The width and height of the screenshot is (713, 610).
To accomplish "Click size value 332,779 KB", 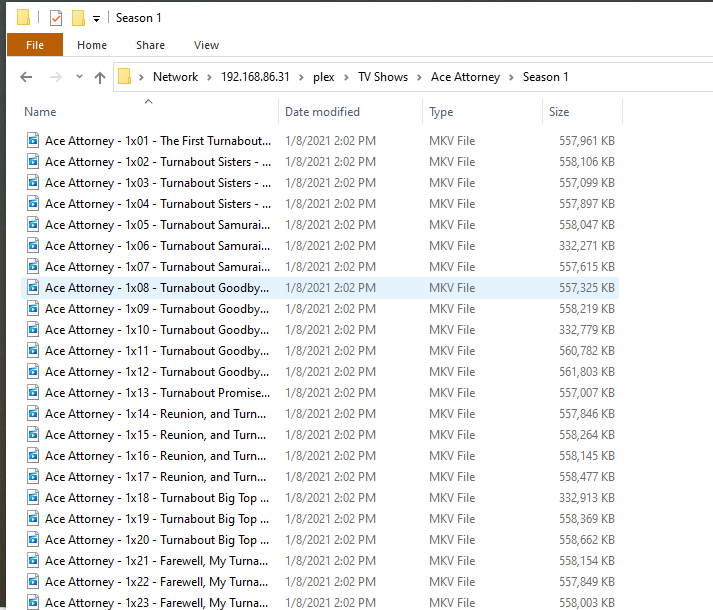I will [587, 329].
